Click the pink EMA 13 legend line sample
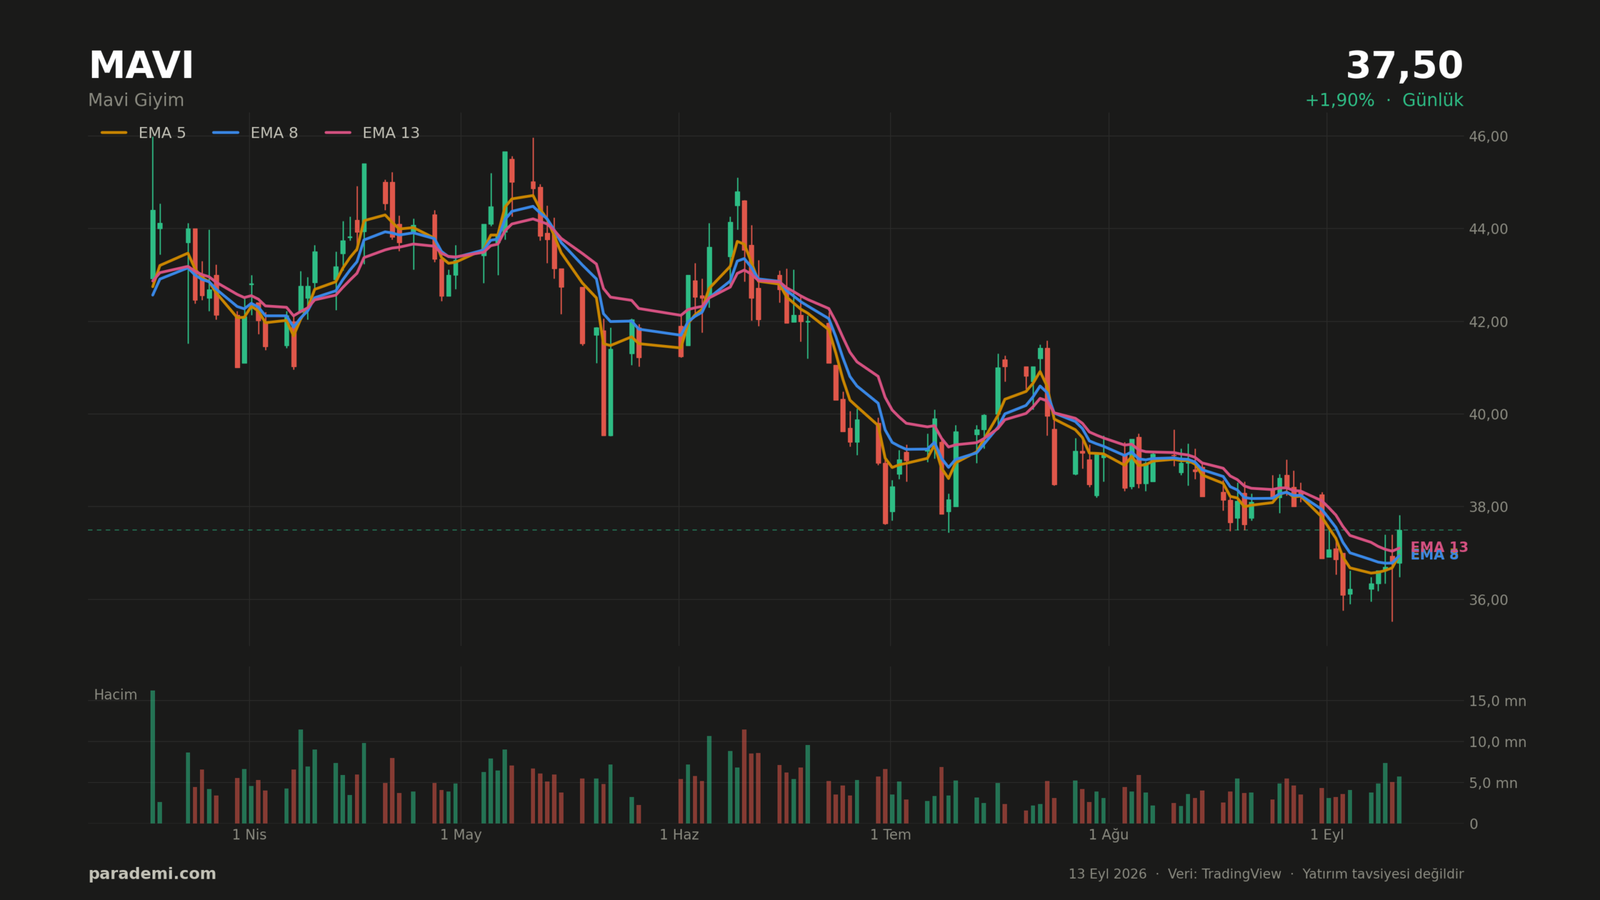The image size is (1600, 900). 338,133
